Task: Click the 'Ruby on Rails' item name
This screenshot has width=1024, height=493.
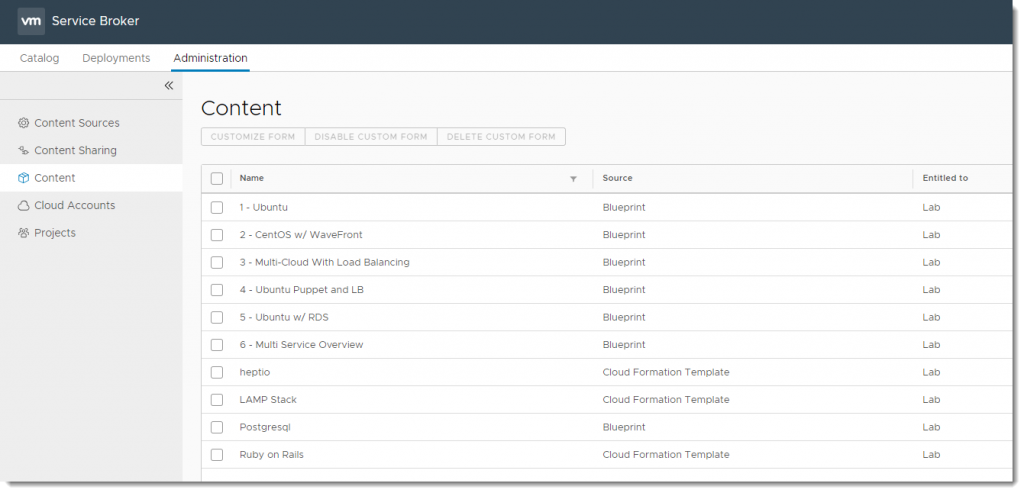Action: point(271,454)
